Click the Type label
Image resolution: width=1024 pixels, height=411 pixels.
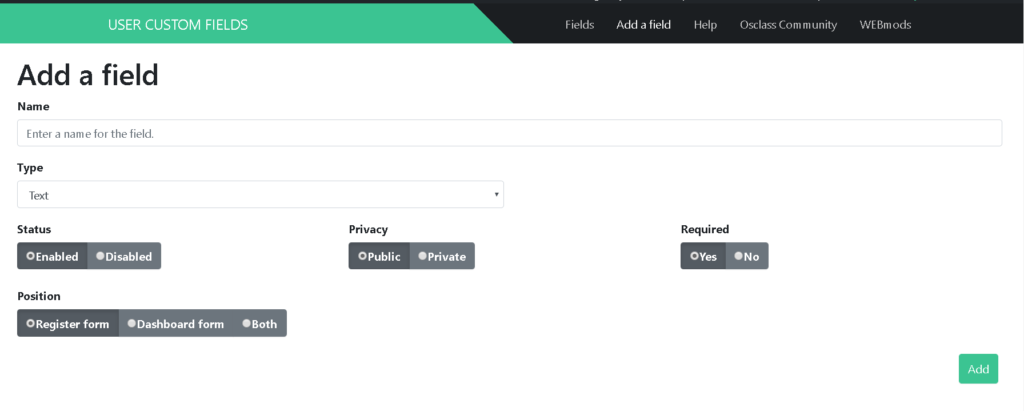pos(30,168)
